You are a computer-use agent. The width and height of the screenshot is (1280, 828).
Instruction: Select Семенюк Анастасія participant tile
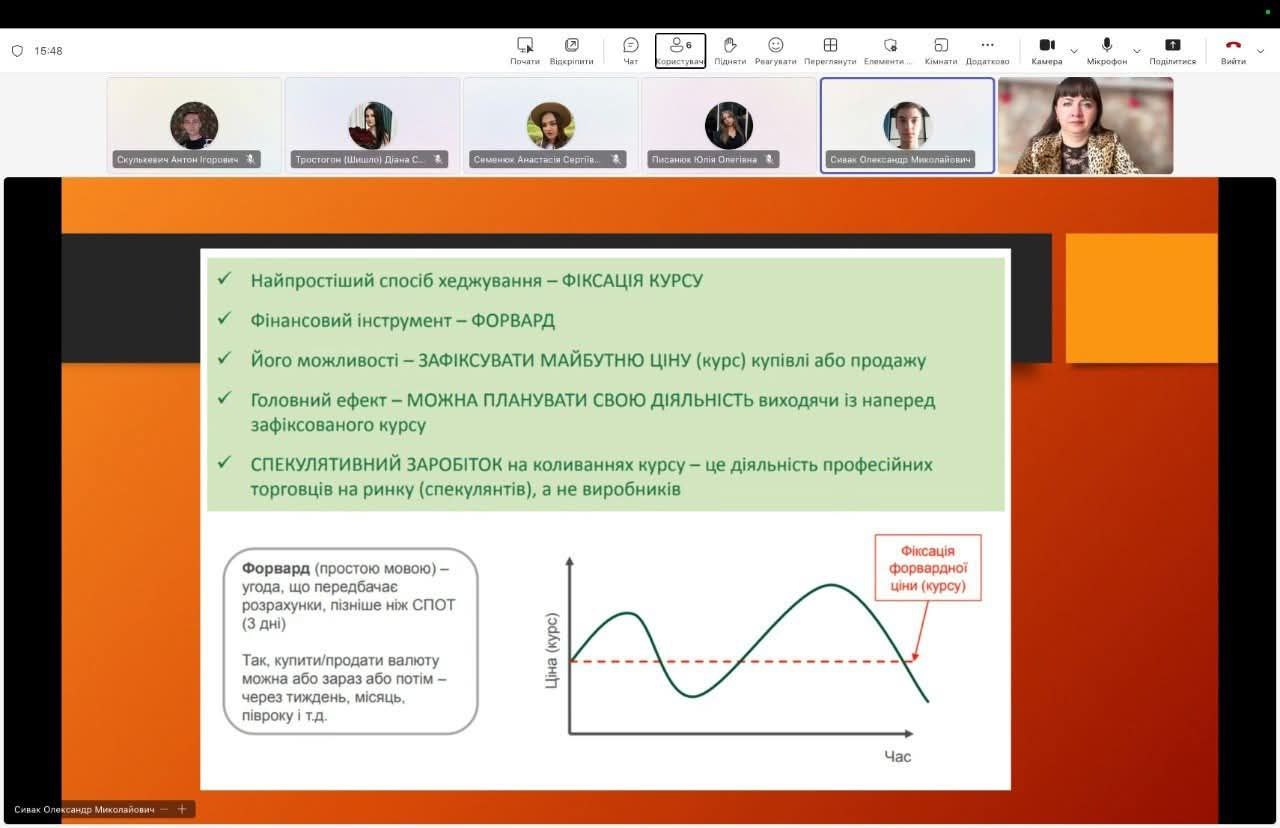[x=550, y=126]
